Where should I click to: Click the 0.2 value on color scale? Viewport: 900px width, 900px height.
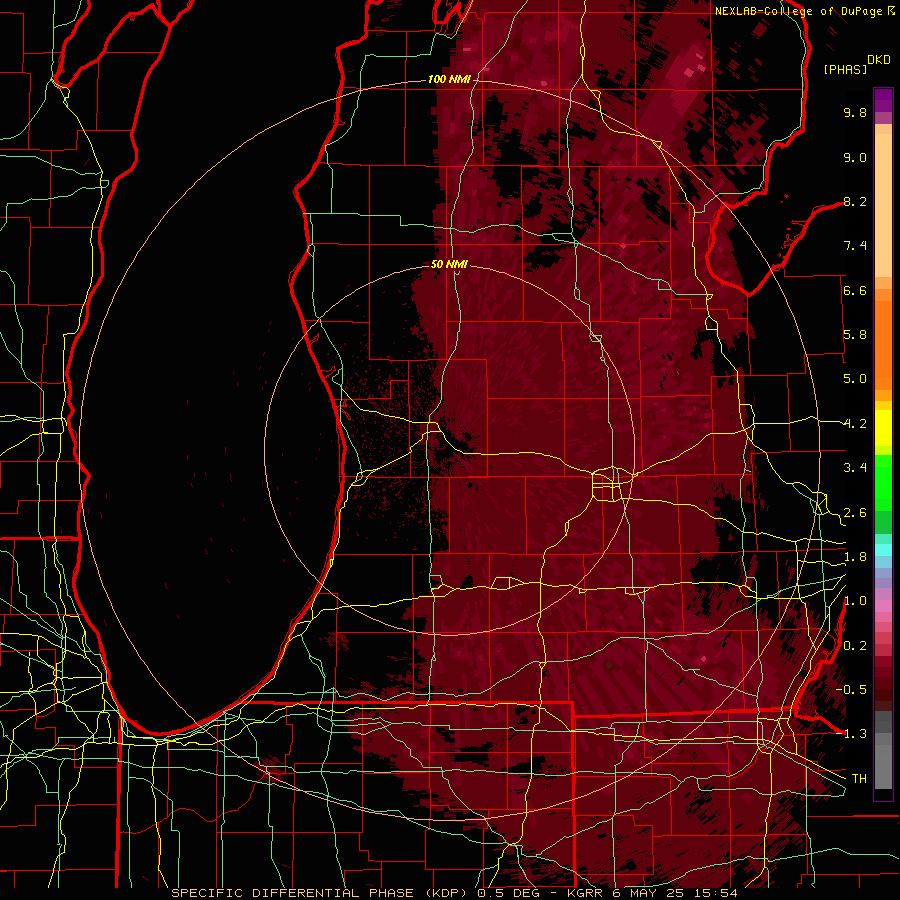[855, 646]
